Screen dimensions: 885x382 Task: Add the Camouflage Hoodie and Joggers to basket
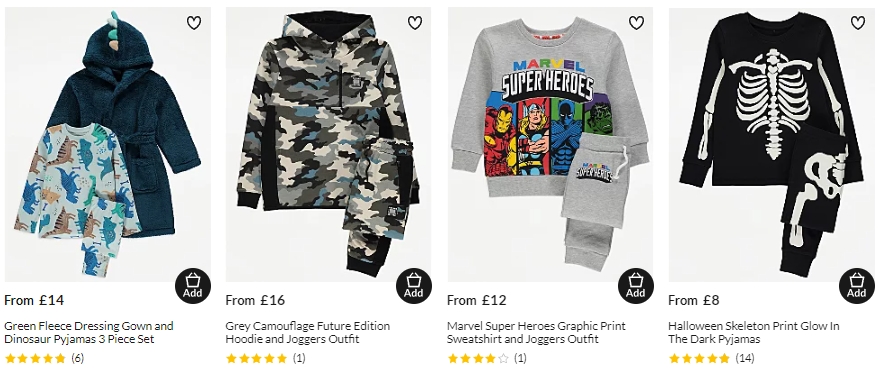pos(414,286)
